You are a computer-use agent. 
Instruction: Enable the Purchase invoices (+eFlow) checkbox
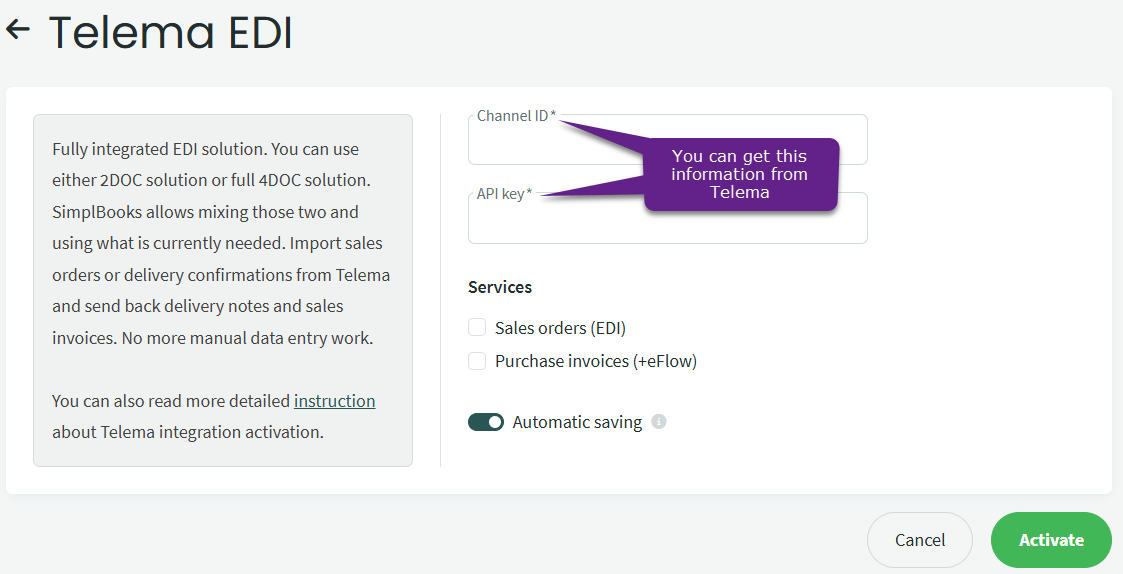coord(478,361)
